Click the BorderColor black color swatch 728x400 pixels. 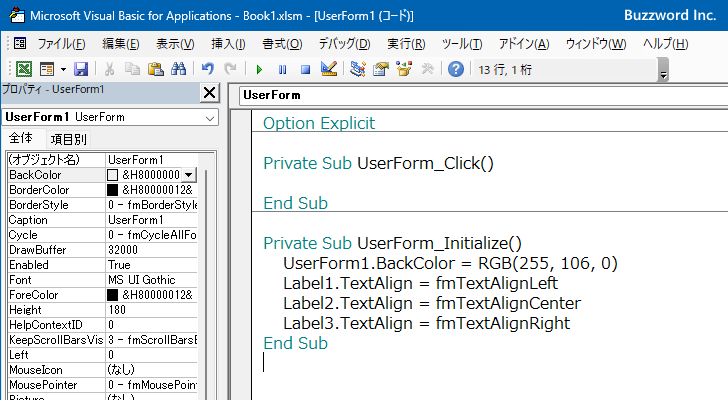[113, 190]
